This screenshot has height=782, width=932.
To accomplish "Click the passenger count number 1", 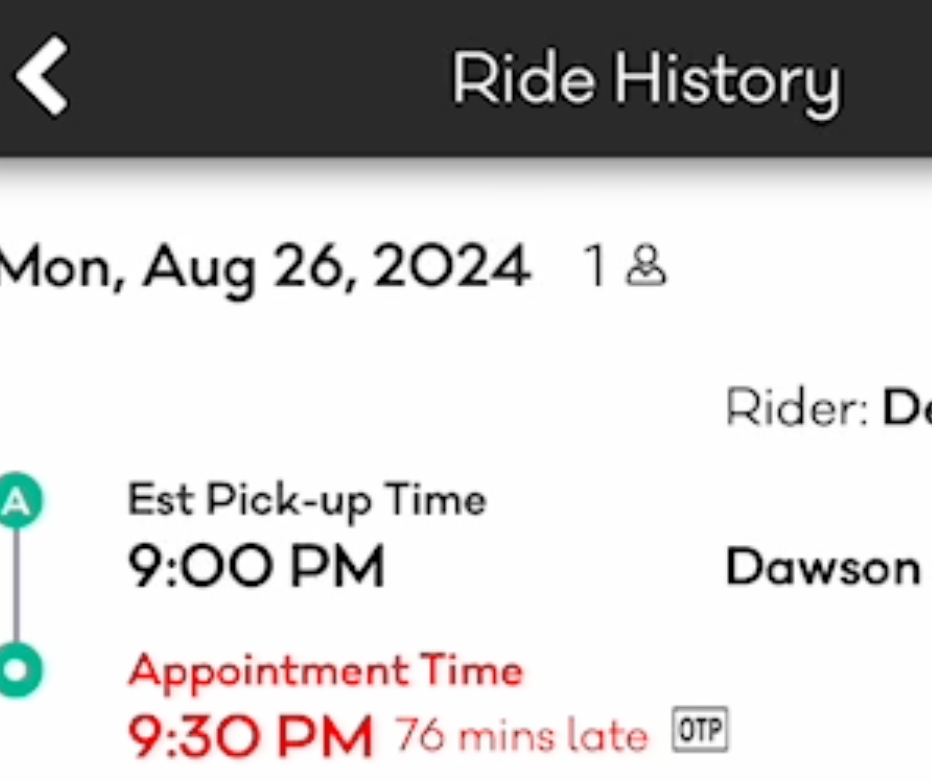I will 595,268.
